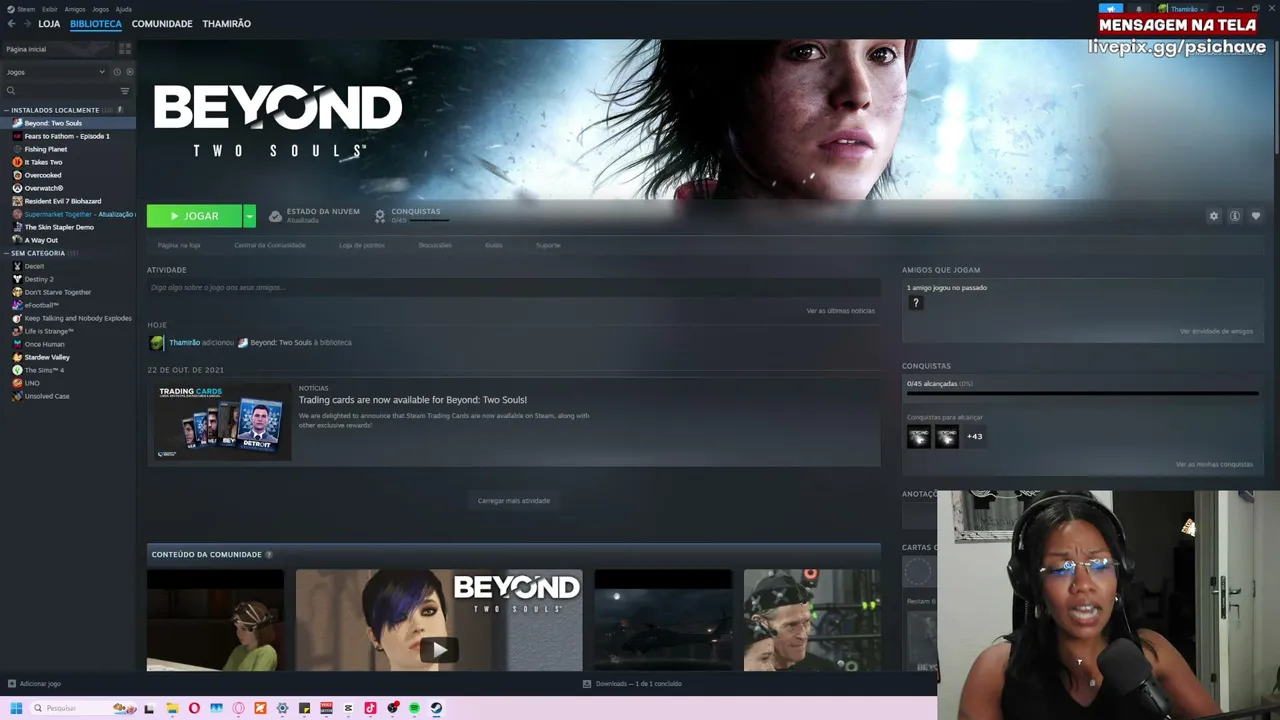This screenshot has height=720, width=1280.
Task: Click the Adicionar jogo plus icon
Action: [x=11, y=684]
